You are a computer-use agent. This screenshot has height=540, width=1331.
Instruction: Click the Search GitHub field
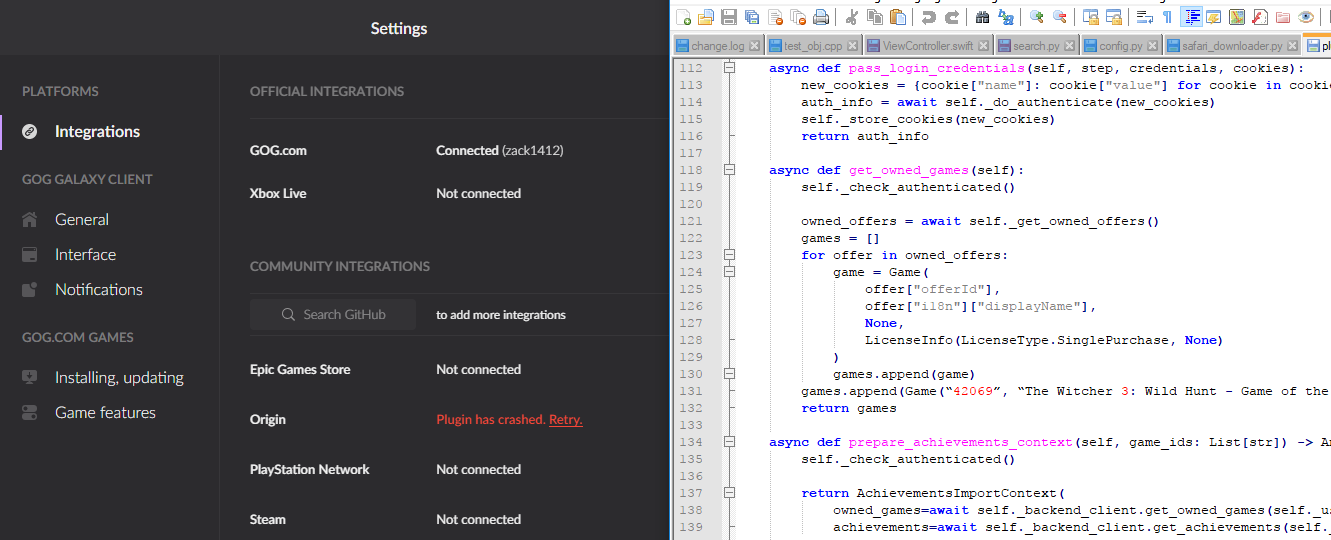pyautogui.click(x=333, y=315)
